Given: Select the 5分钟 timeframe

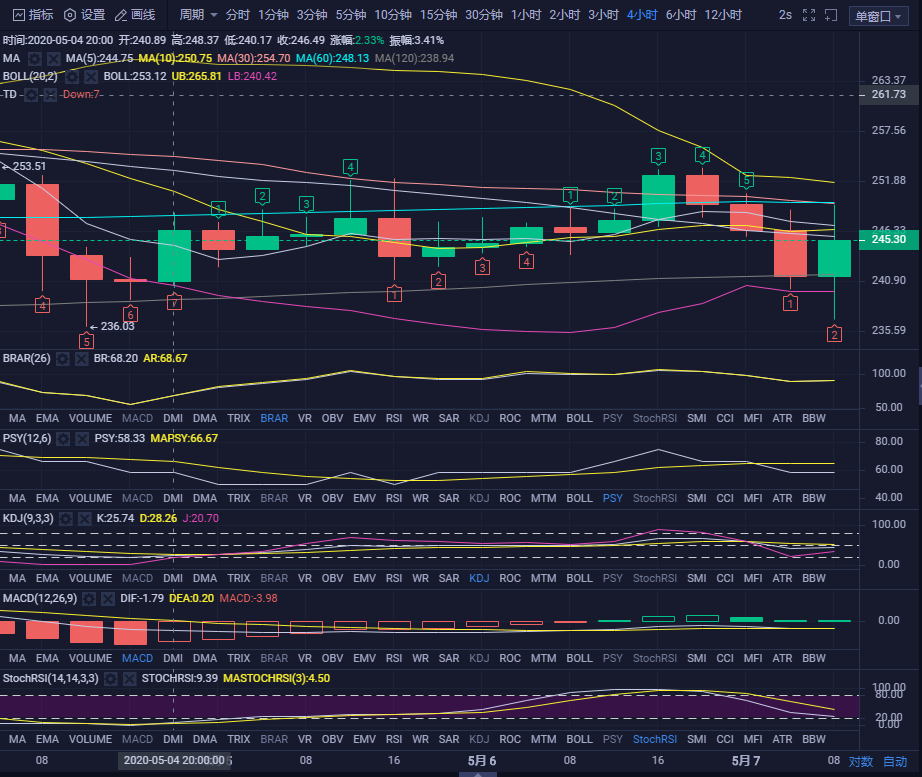Looking at the screenshot, I should tap(351, 15).
